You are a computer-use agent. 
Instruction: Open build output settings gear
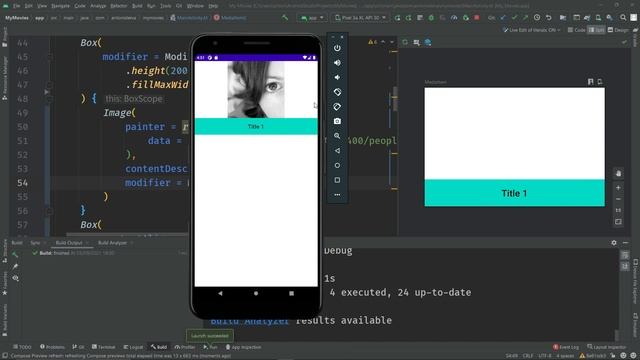pyautogui.click(x=614, y=242)
